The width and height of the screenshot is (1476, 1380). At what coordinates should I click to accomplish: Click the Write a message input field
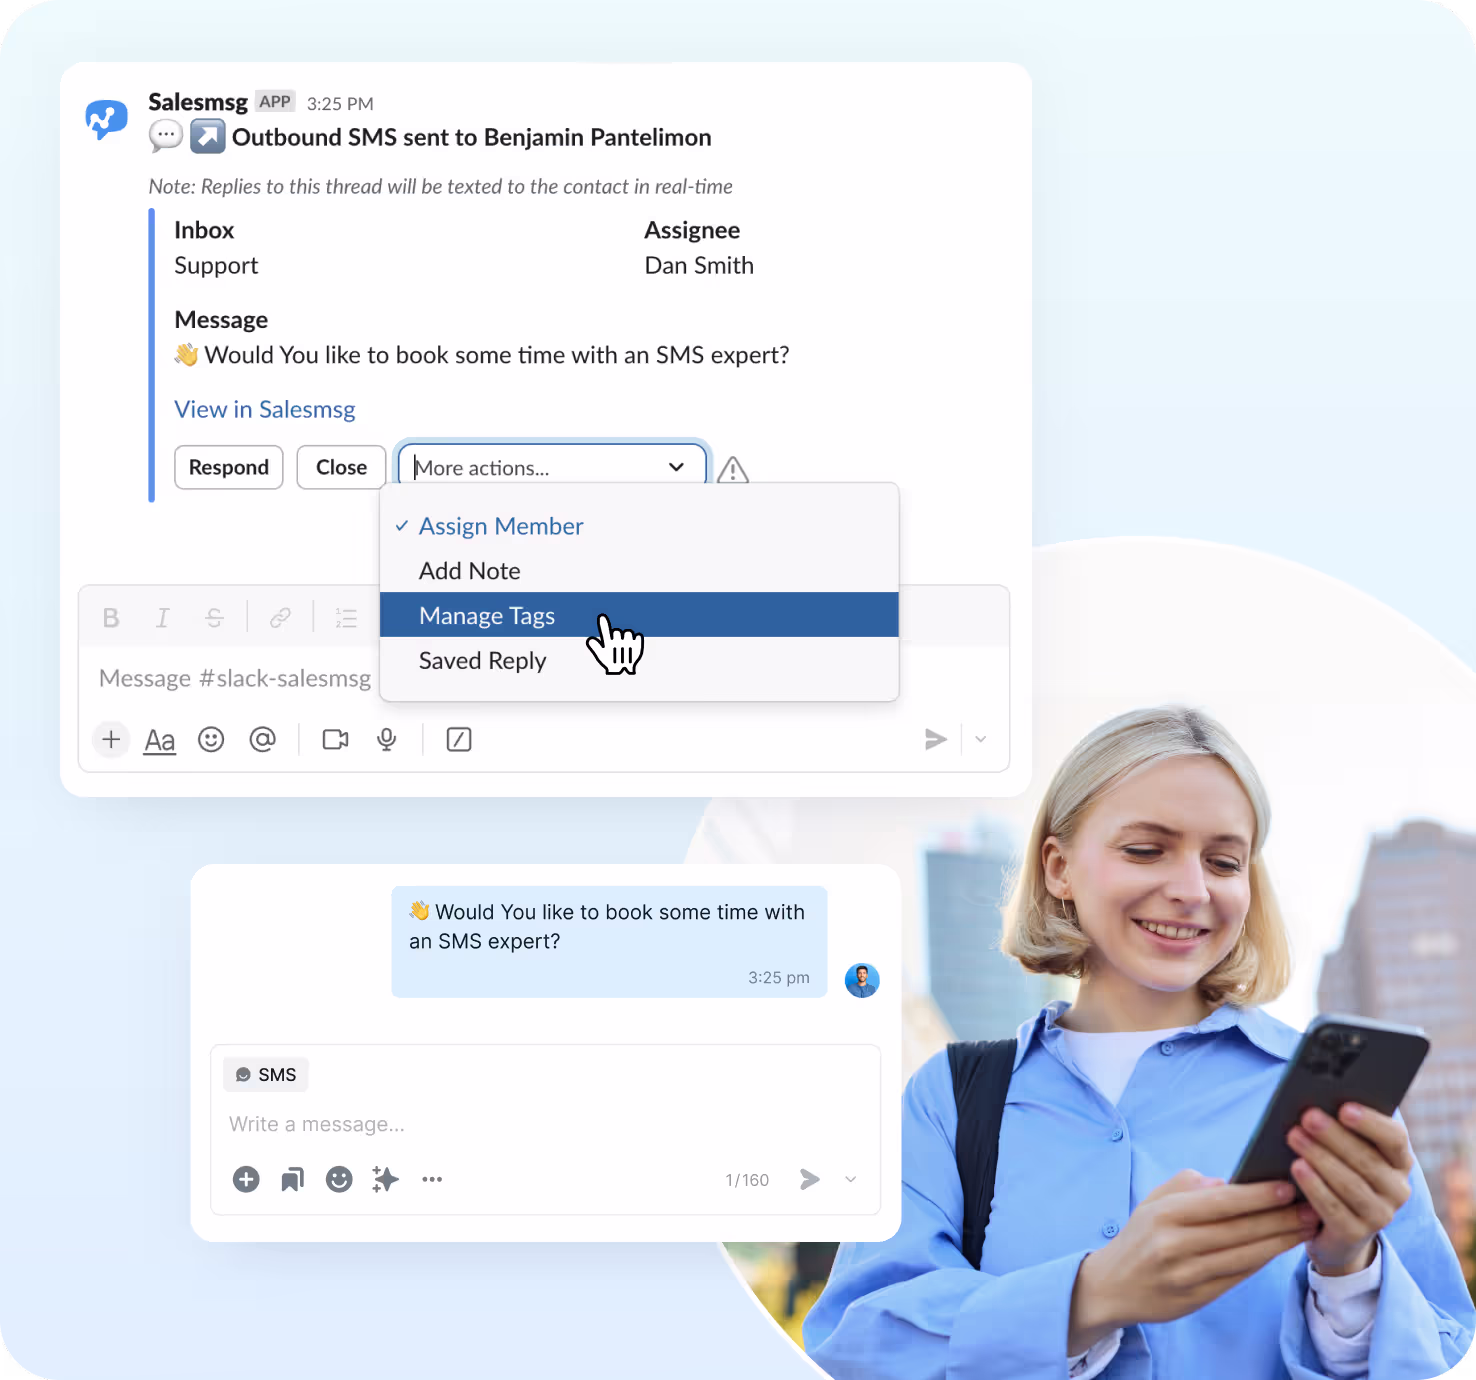[x=545, y=1125]
